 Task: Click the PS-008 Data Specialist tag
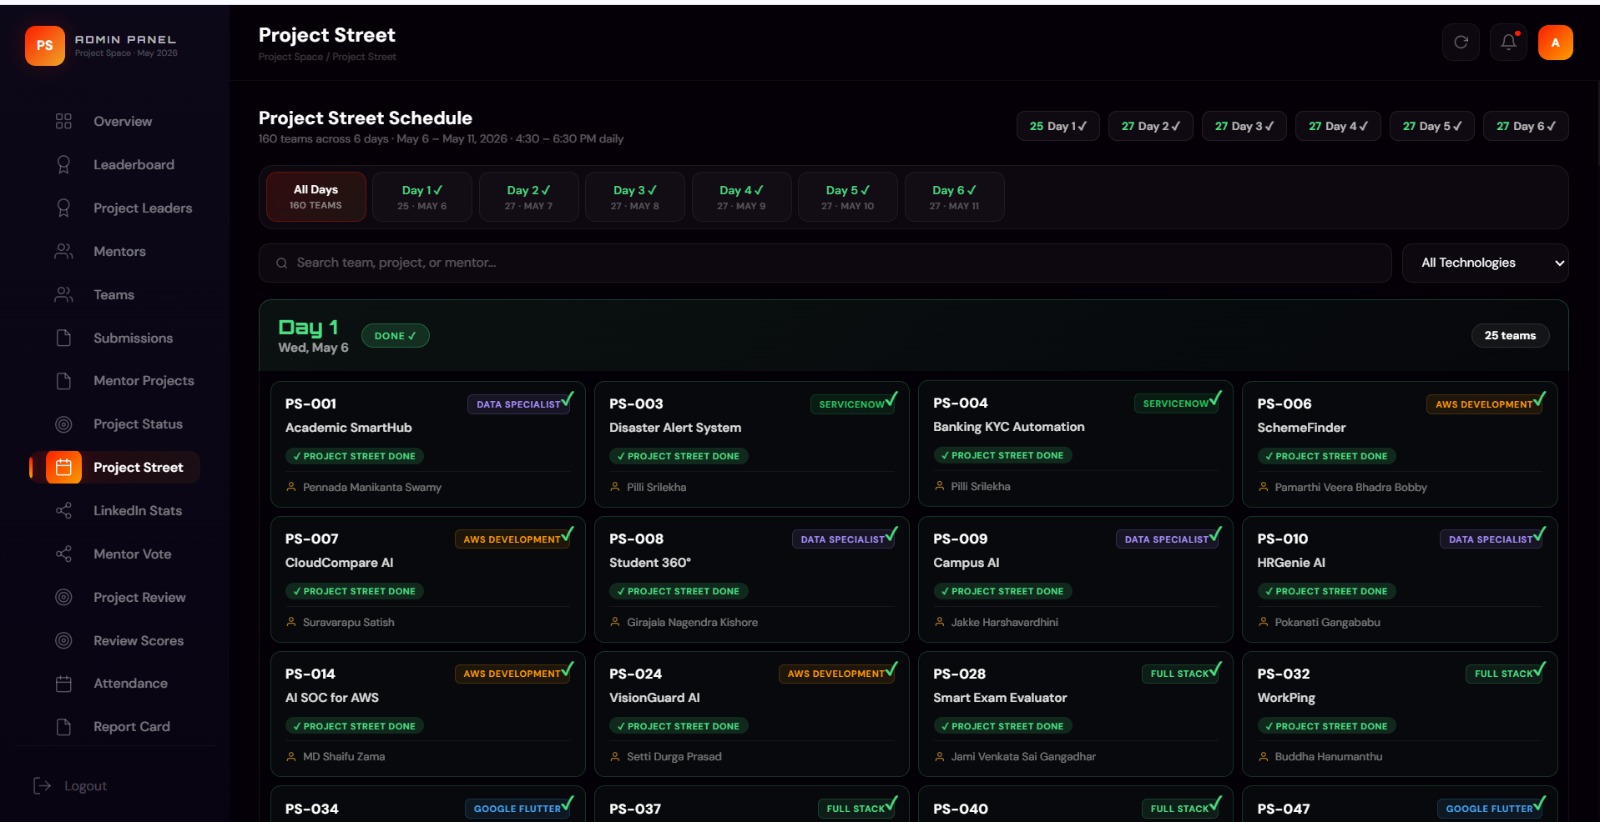pyautogui.click(x=843, y=539)
